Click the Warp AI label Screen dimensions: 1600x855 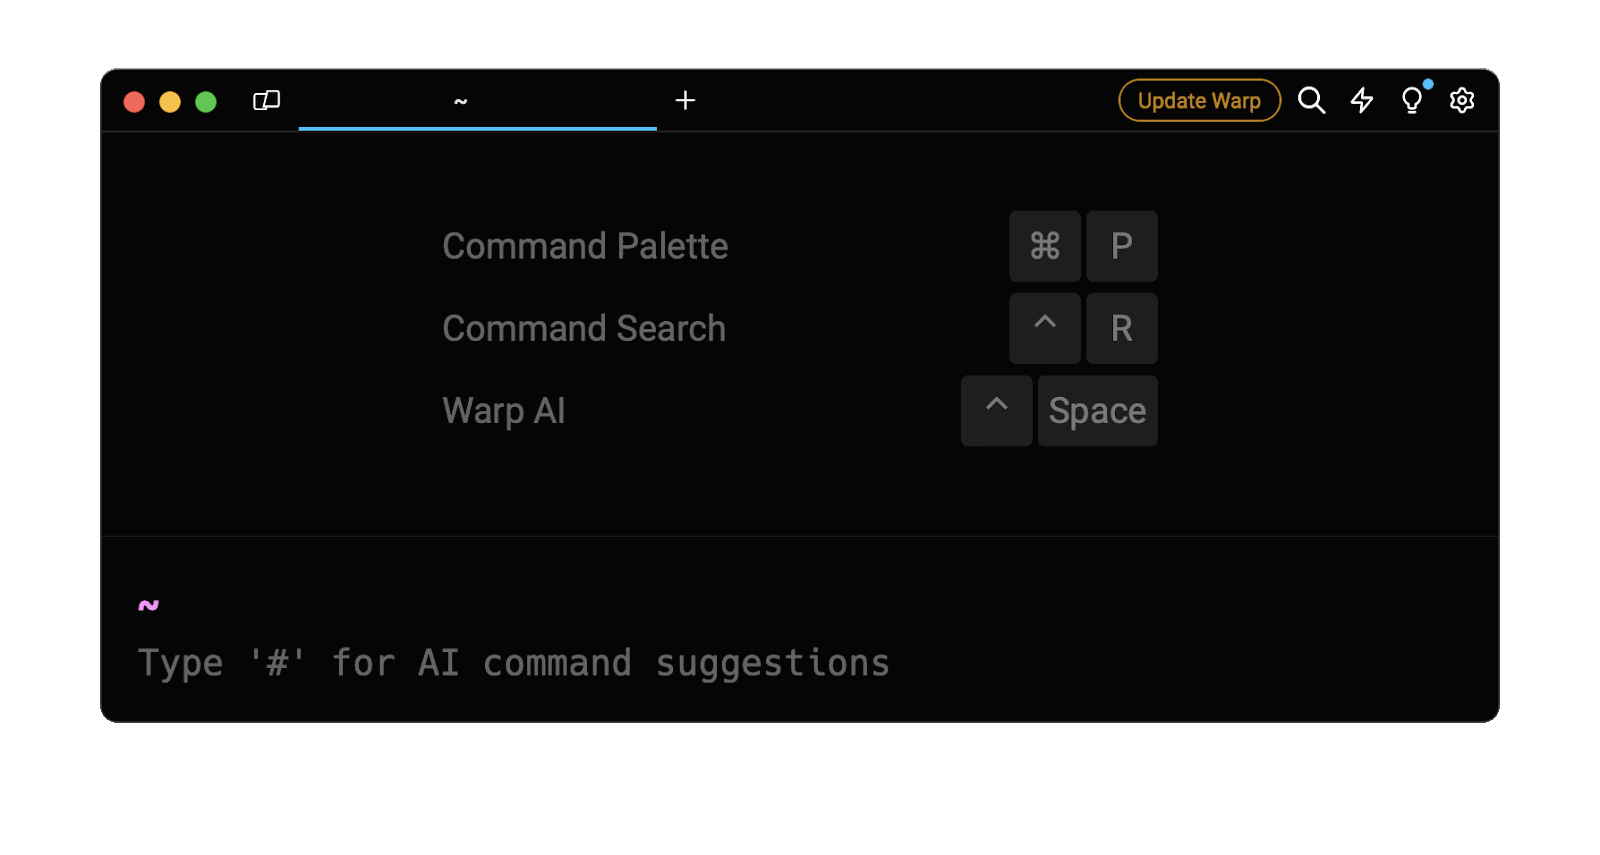[x=504, y=411]
